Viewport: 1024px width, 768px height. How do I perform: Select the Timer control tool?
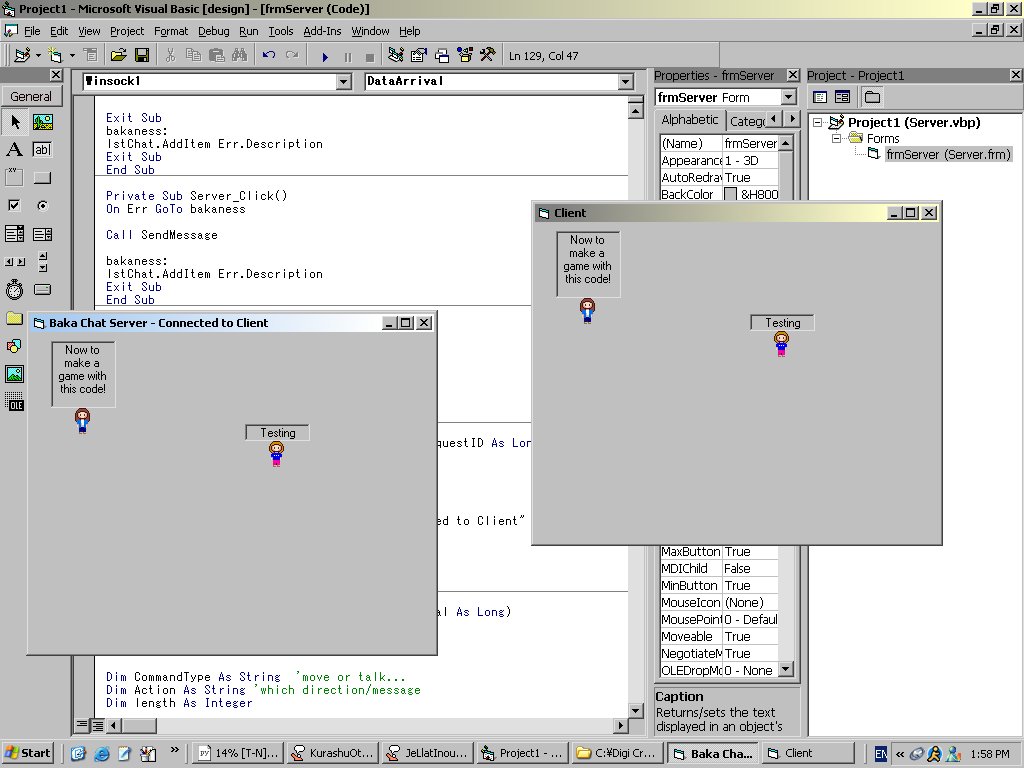tap(15, 290)
